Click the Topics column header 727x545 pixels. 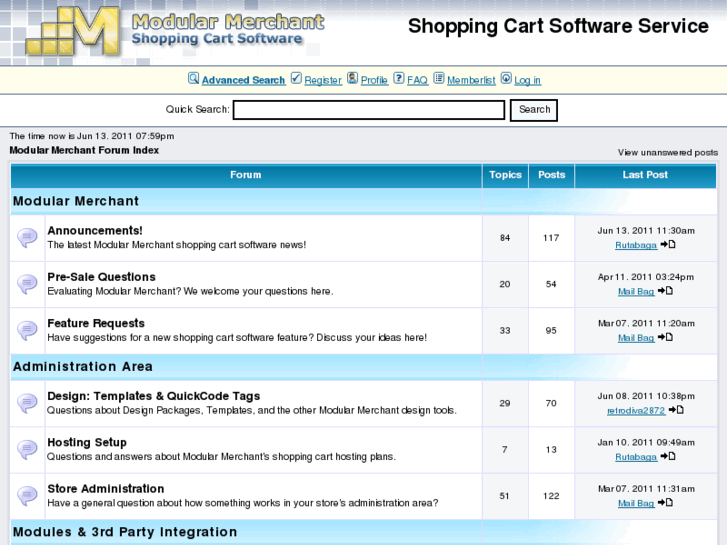[505, 175]
